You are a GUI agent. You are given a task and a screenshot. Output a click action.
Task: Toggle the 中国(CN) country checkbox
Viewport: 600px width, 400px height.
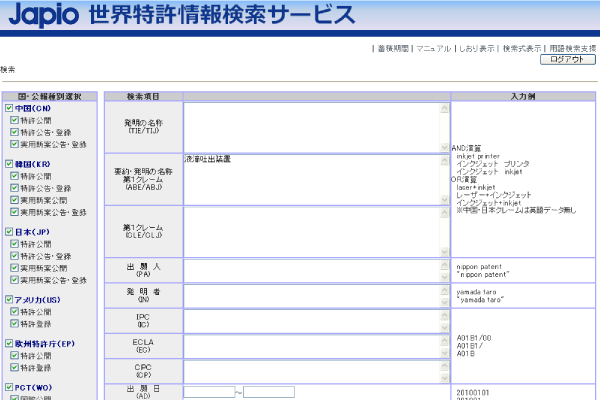(x=8, y=108)
